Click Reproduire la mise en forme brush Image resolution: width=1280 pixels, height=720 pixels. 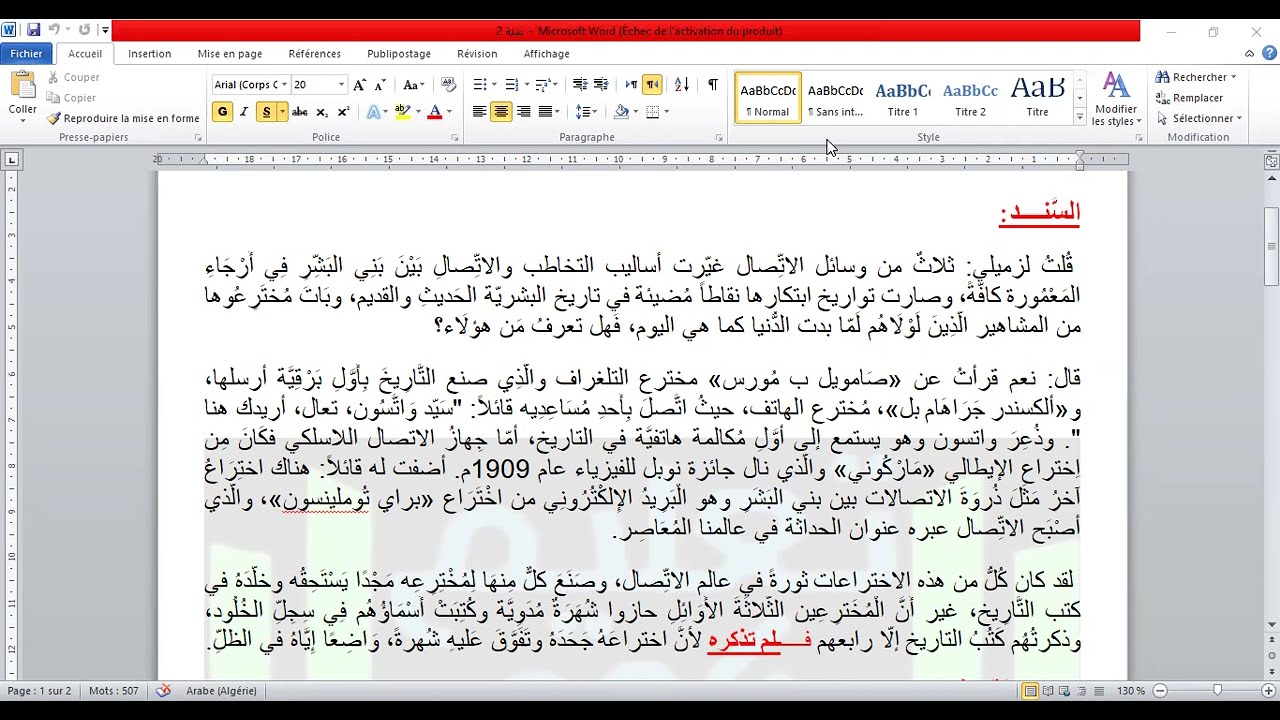click(x=123, y=118)
